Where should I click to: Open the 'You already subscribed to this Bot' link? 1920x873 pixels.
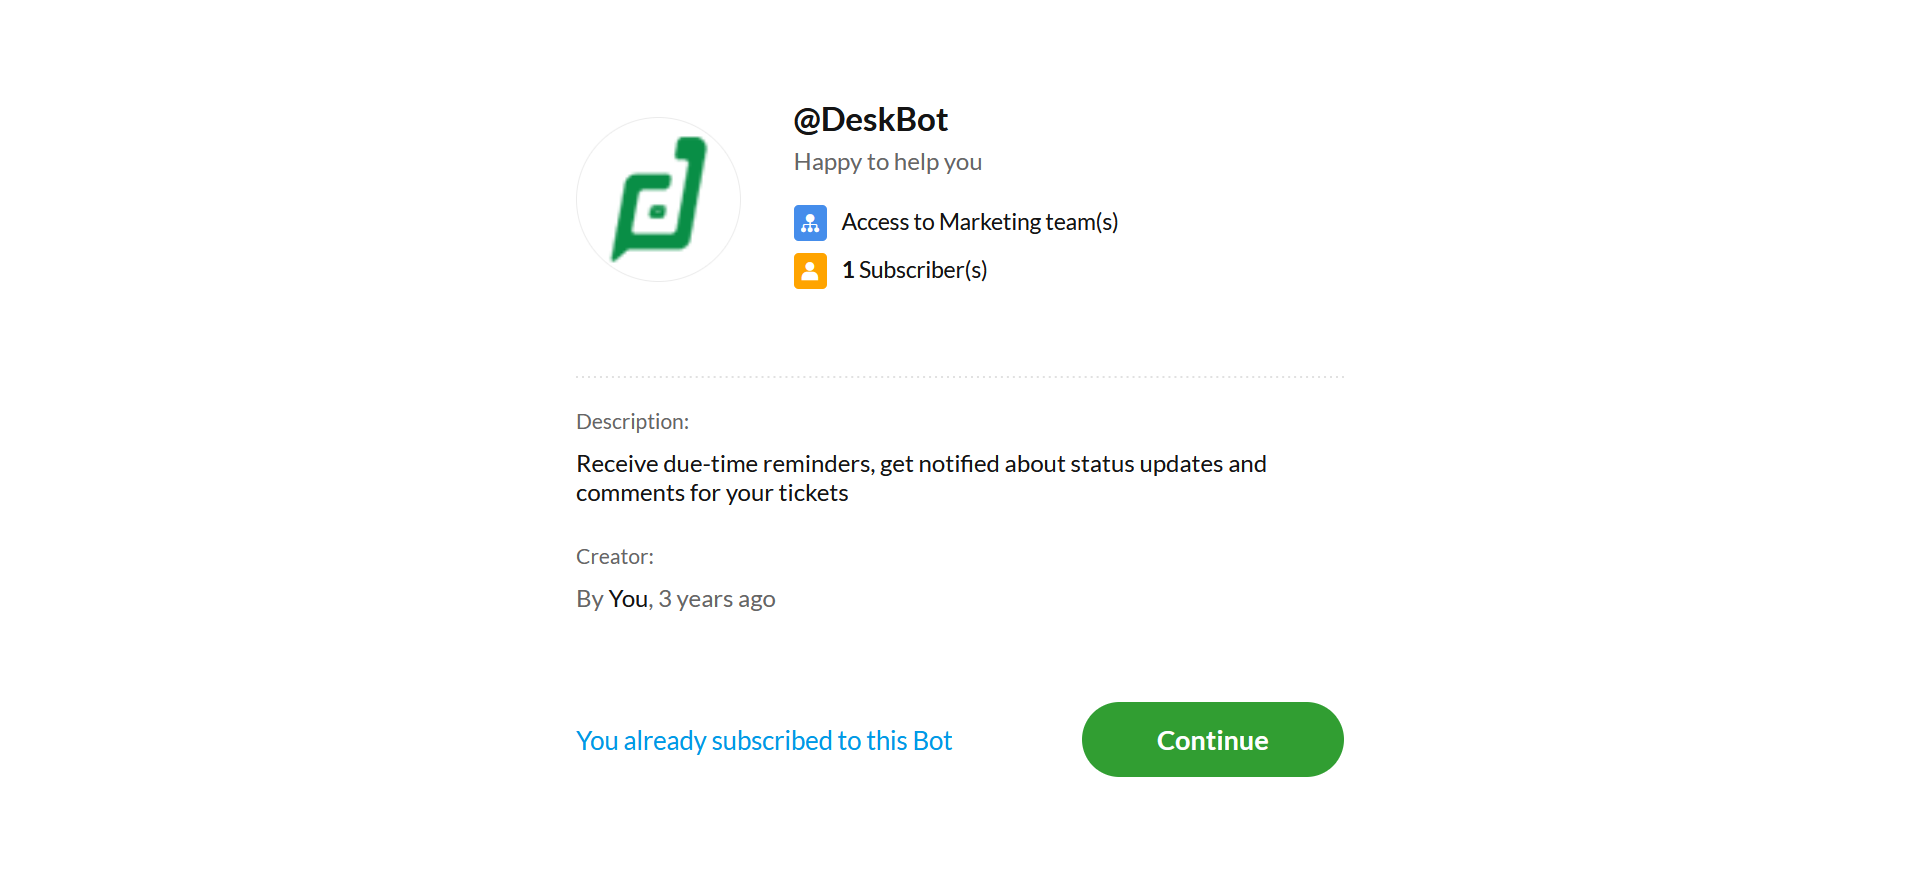click(764, 740)
